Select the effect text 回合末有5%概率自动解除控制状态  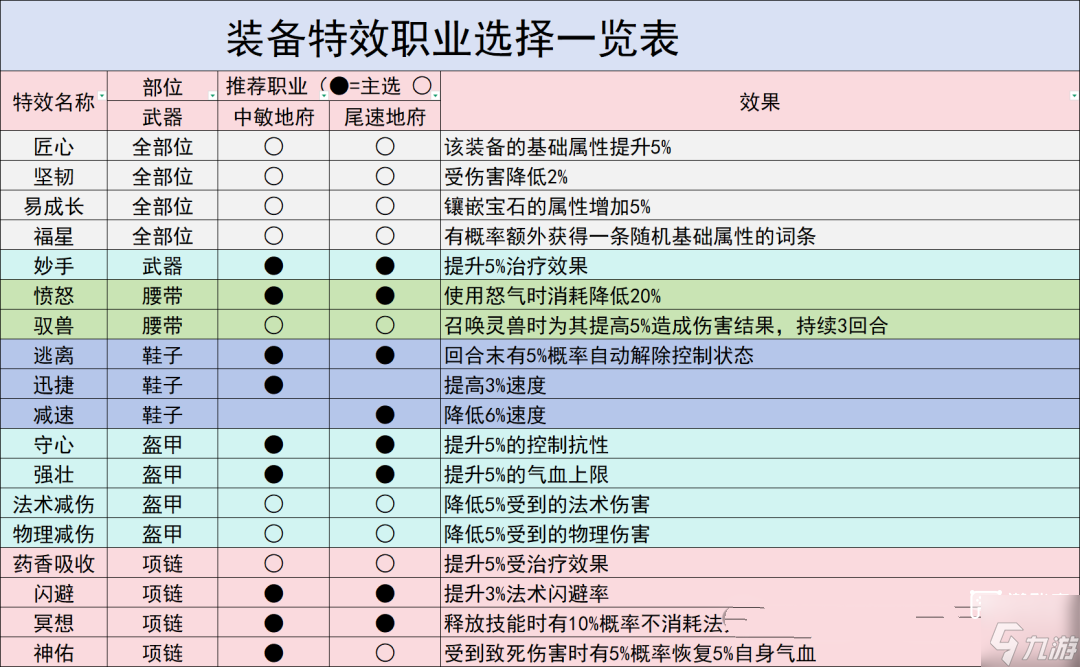pyautogui.click(x=599, y=355)
